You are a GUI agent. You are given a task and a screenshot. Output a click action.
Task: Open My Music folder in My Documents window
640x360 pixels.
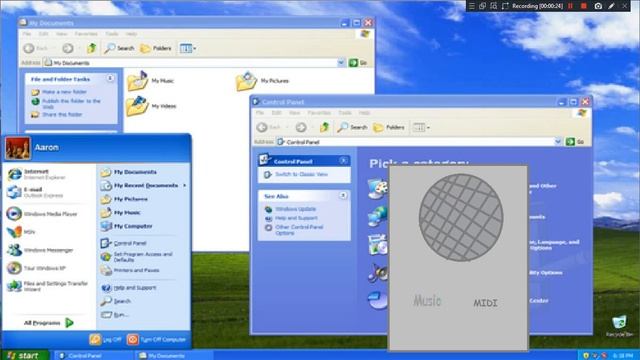pos(151,81)
